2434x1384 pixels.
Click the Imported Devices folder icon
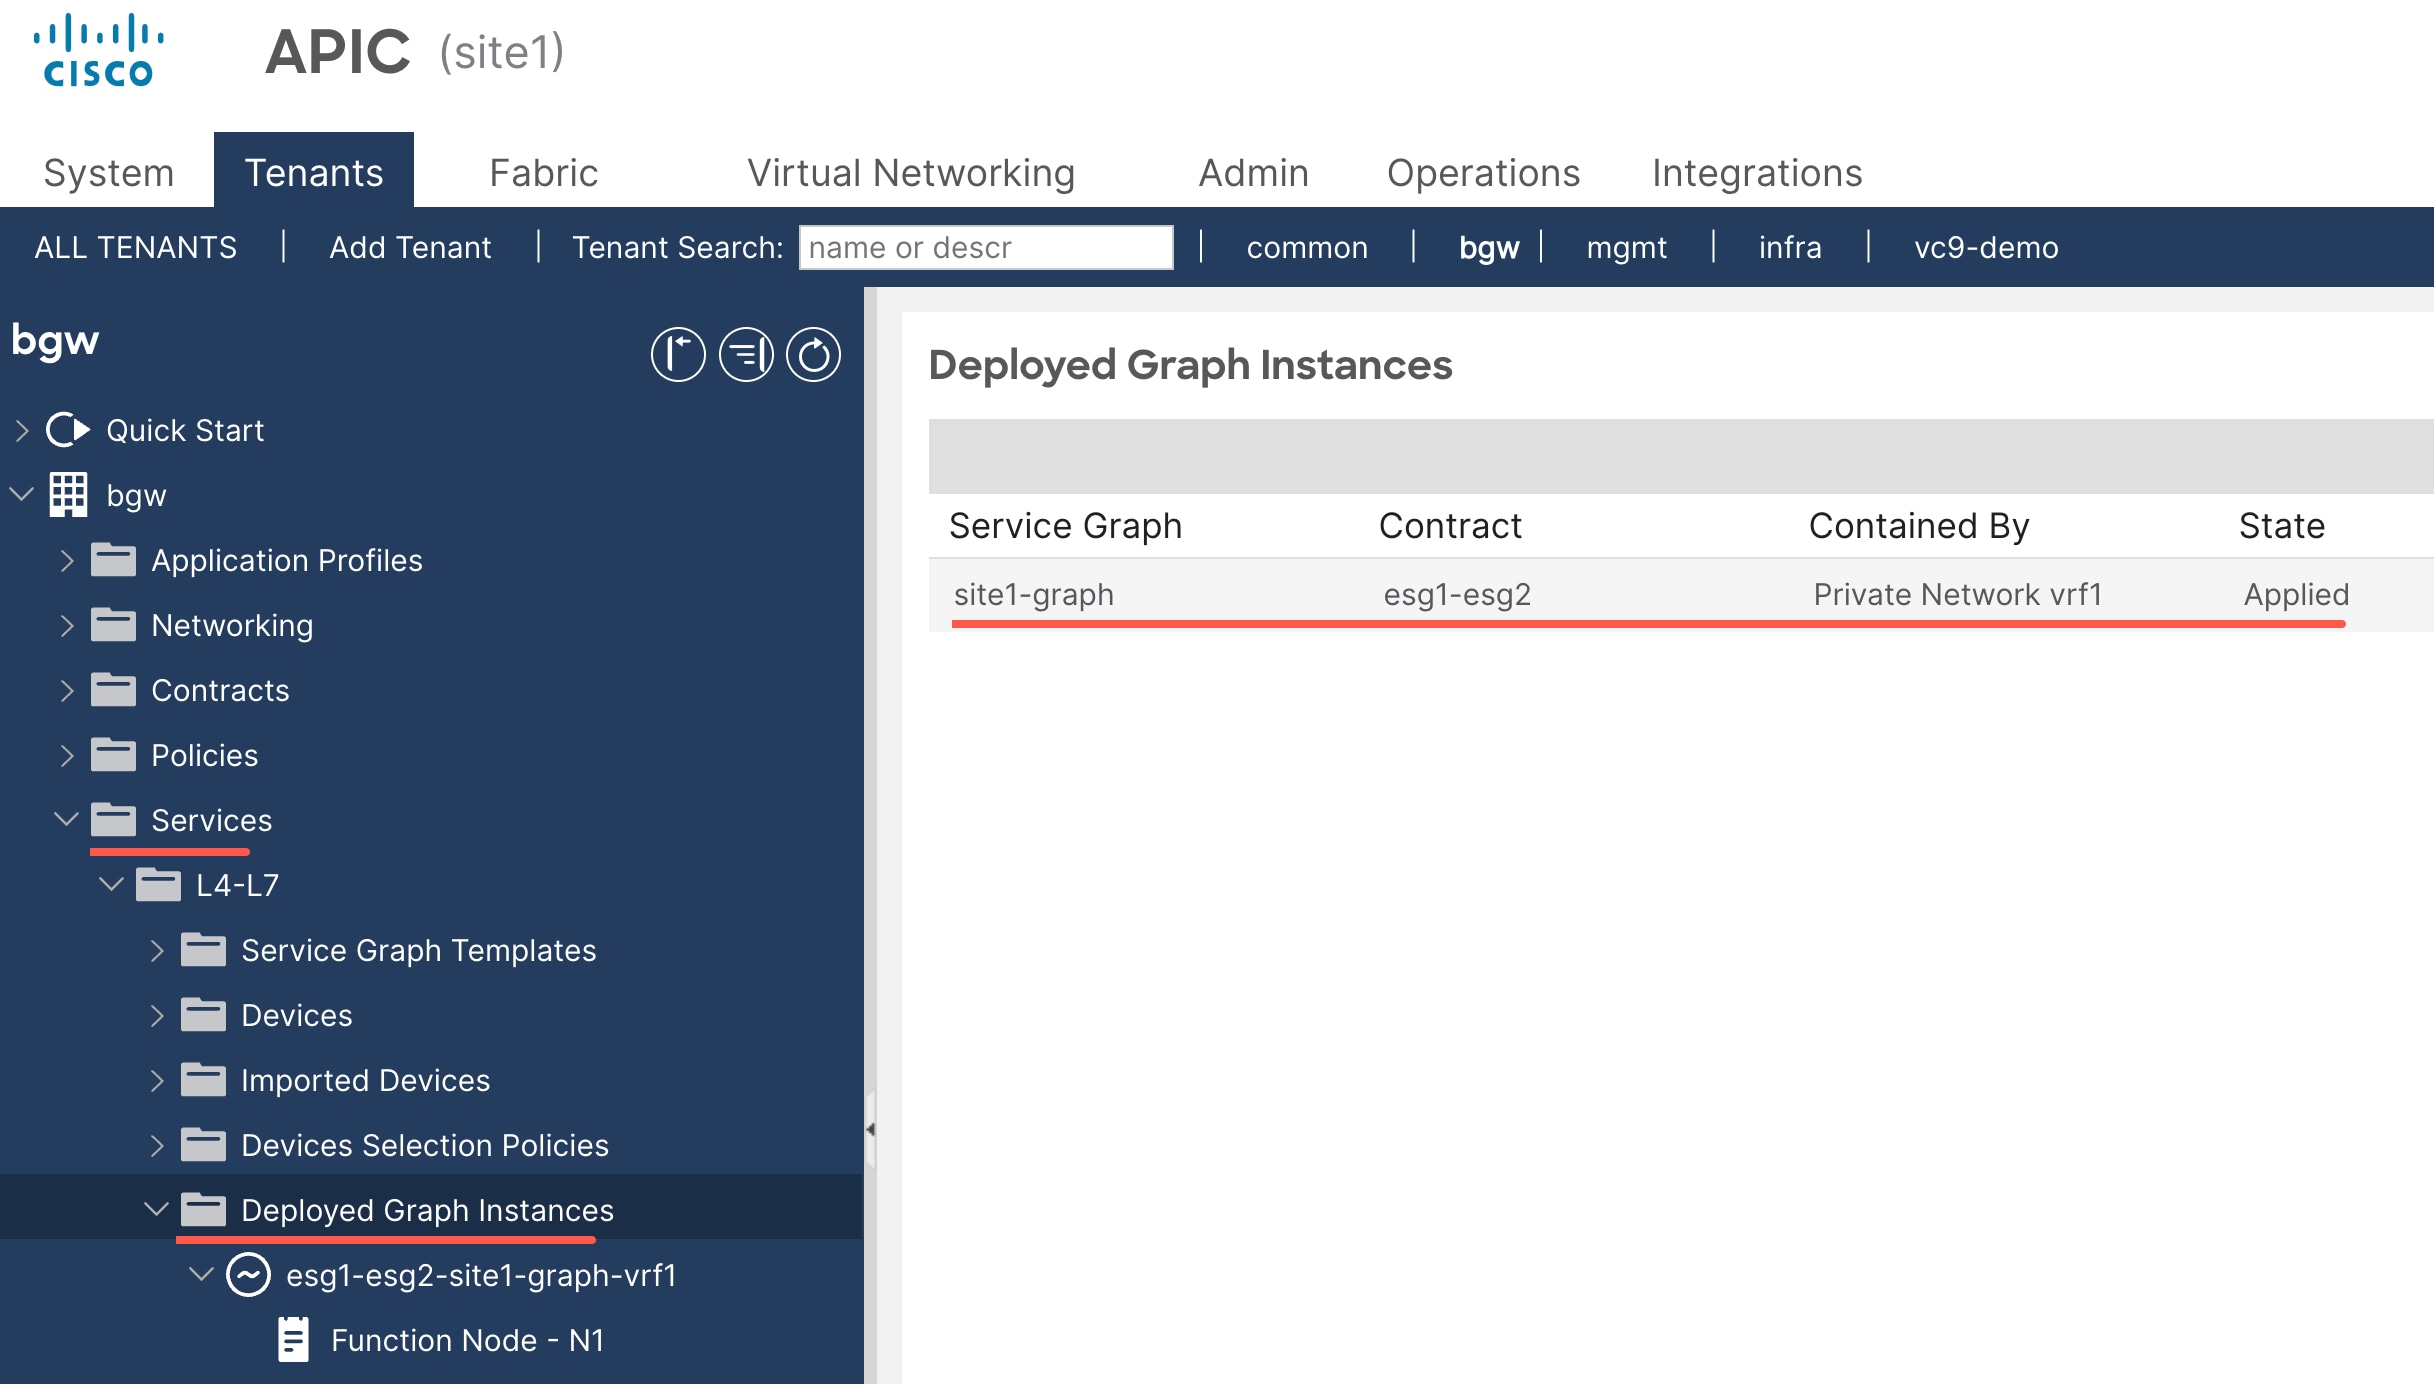pyautogui.click(x=203, y=1080)
